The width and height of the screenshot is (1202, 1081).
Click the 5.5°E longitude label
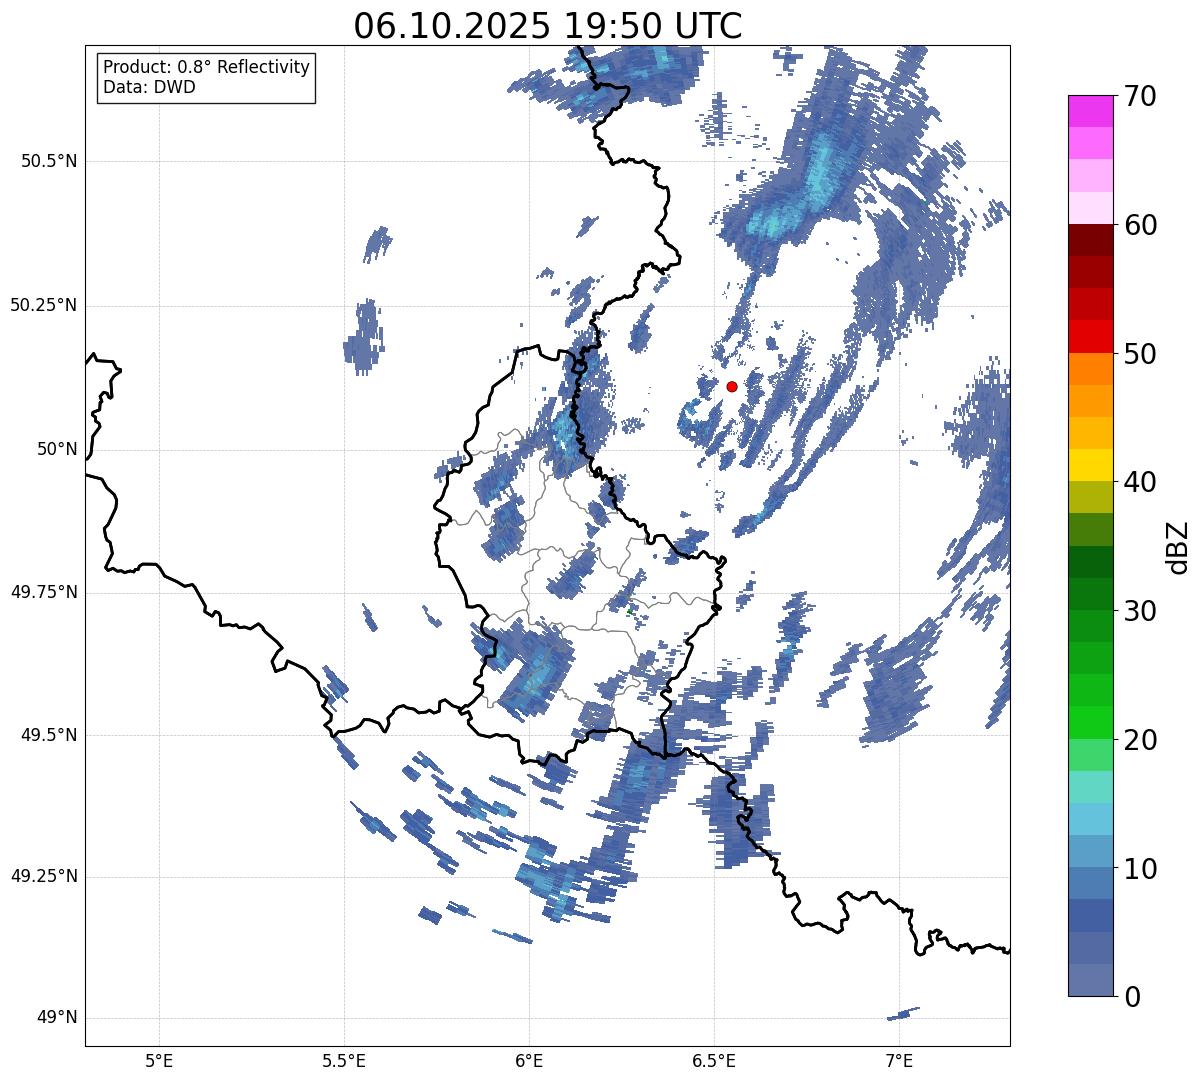[x=344, y=1060]
